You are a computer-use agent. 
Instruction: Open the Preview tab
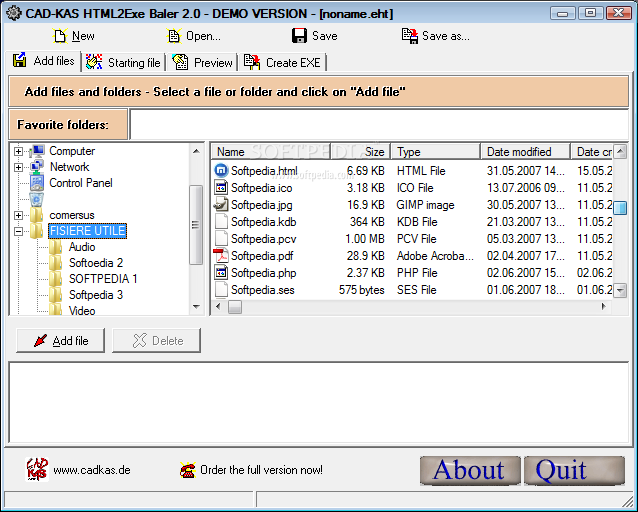coord(202,62)
